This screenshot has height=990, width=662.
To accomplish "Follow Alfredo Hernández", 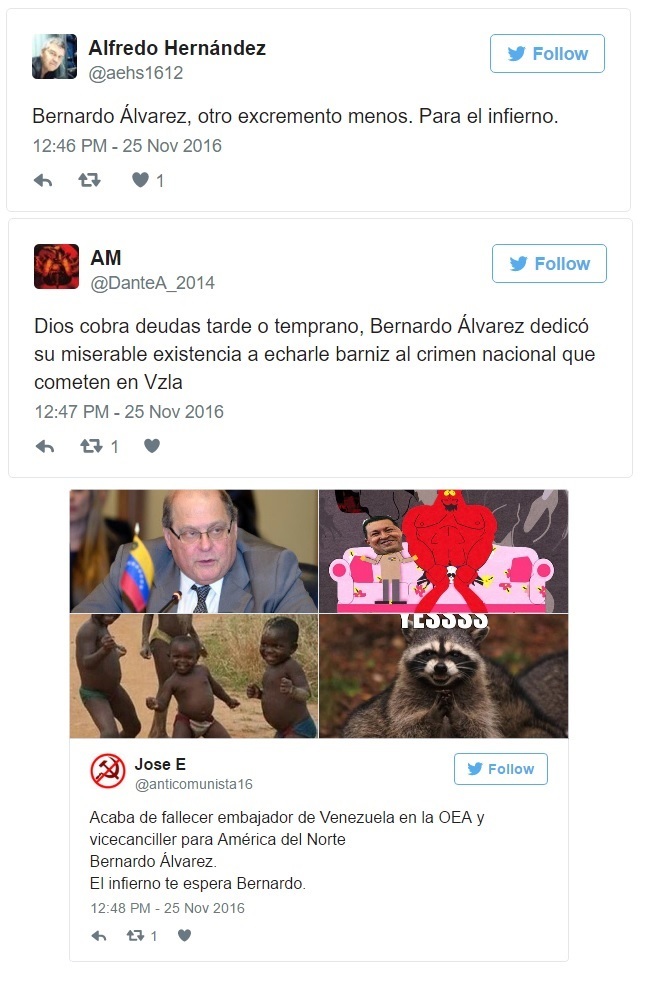I will point(547,54).
